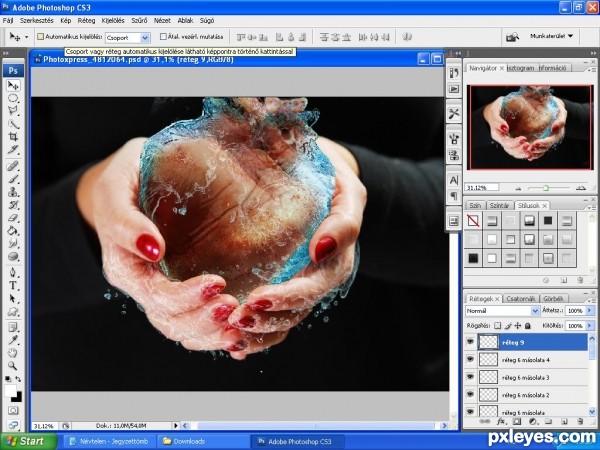Switch to Névtelen - Jegyzettömb taskbar window
600x450 pixels.
(x=109, y=441)
